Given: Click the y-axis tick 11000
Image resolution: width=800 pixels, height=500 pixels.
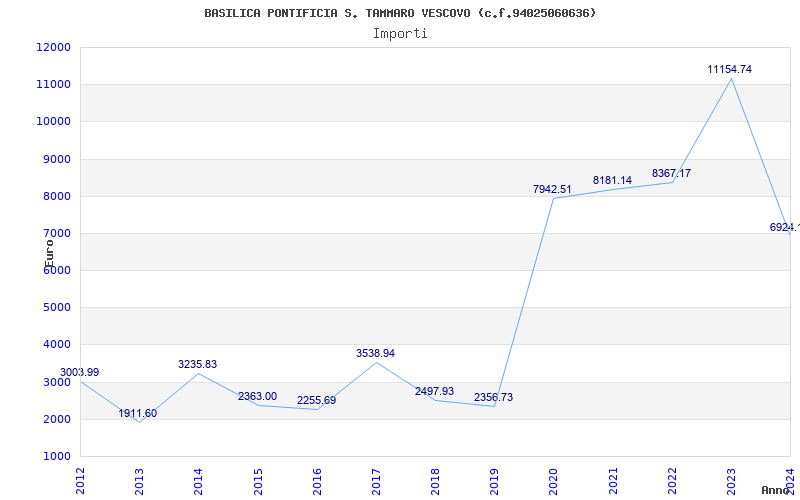Looking at the screenshot, I should tap(54, 85).
